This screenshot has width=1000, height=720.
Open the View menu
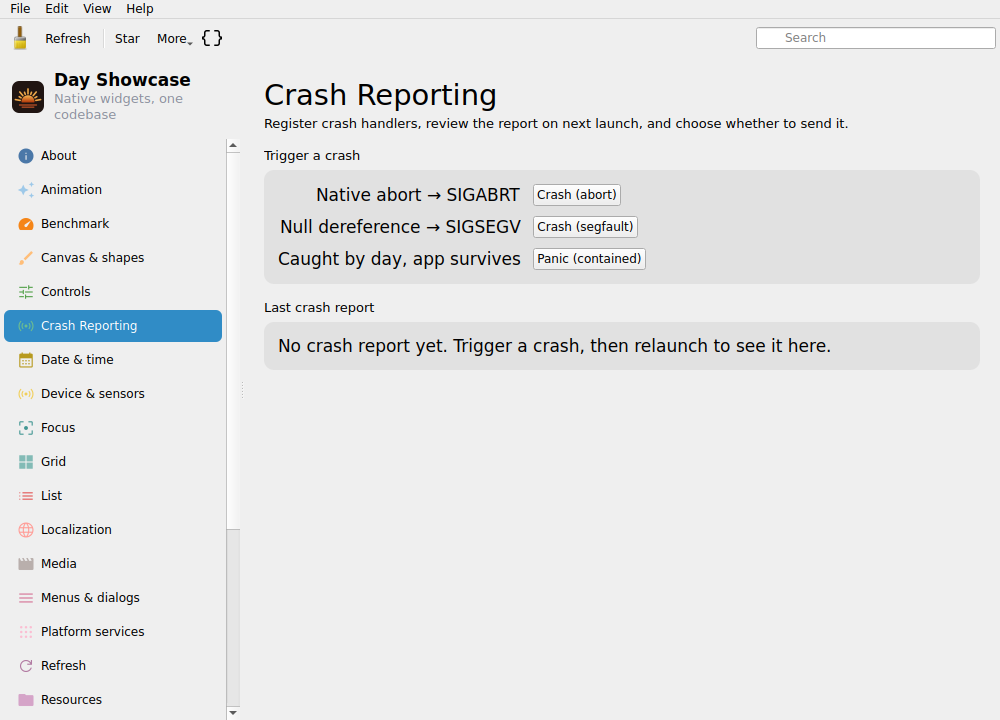coord(97,9)
